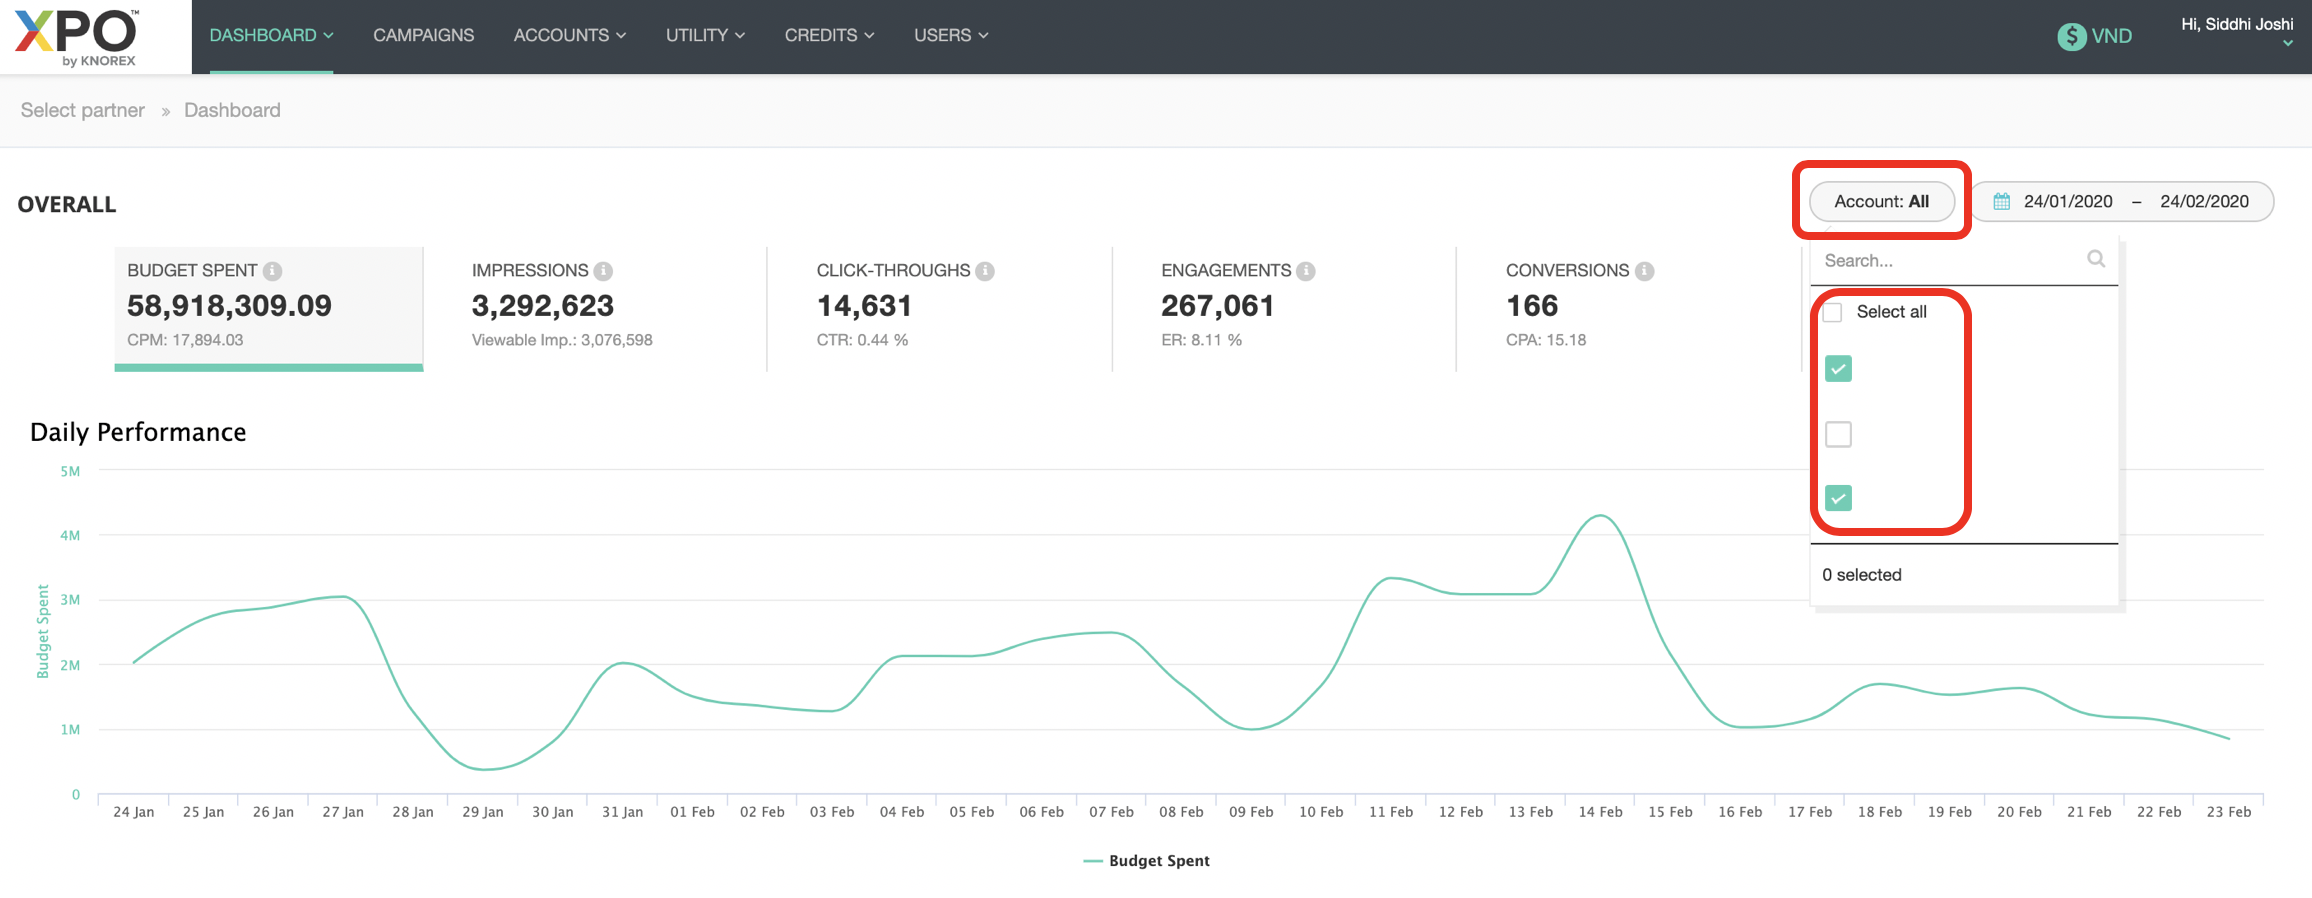The image size is (2312, 898).
Task: Check the unchecked middle account checkbox
Action: [1838, 434]
